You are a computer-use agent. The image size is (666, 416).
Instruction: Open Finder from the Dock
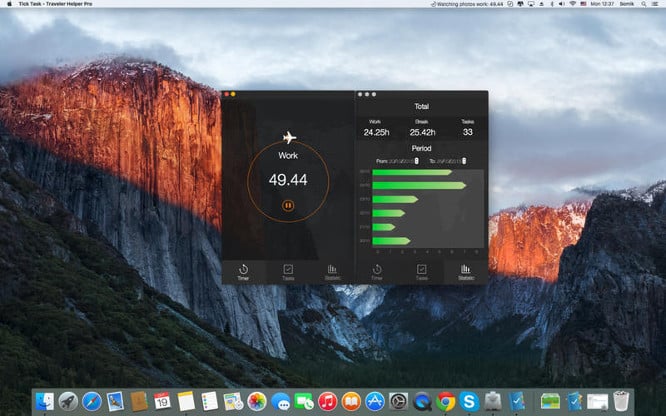pyautogui.click(x=44, y=401)
